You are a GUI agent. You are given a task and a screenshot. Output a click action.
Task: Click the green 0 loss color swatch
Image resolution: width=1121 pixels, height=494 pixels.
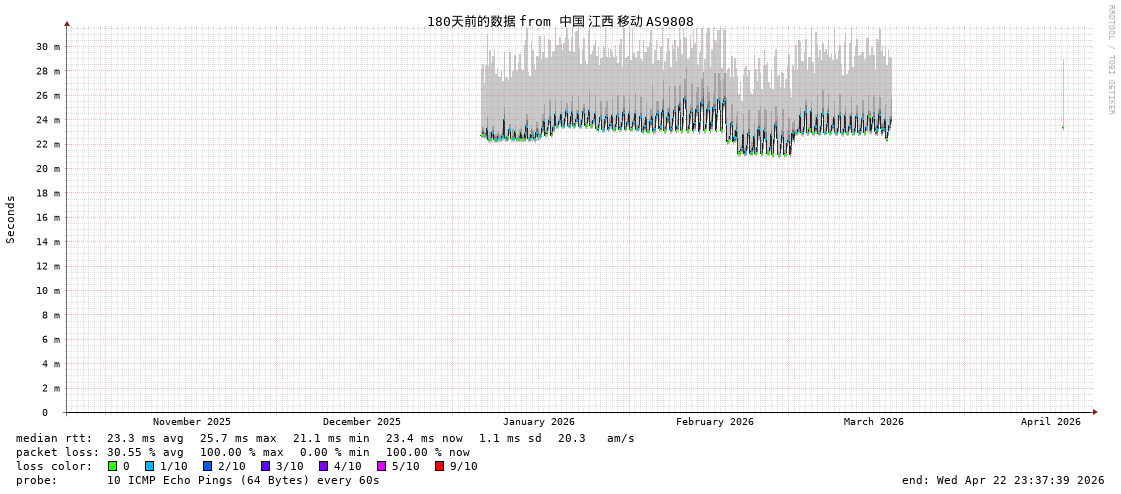coord(113,466)
